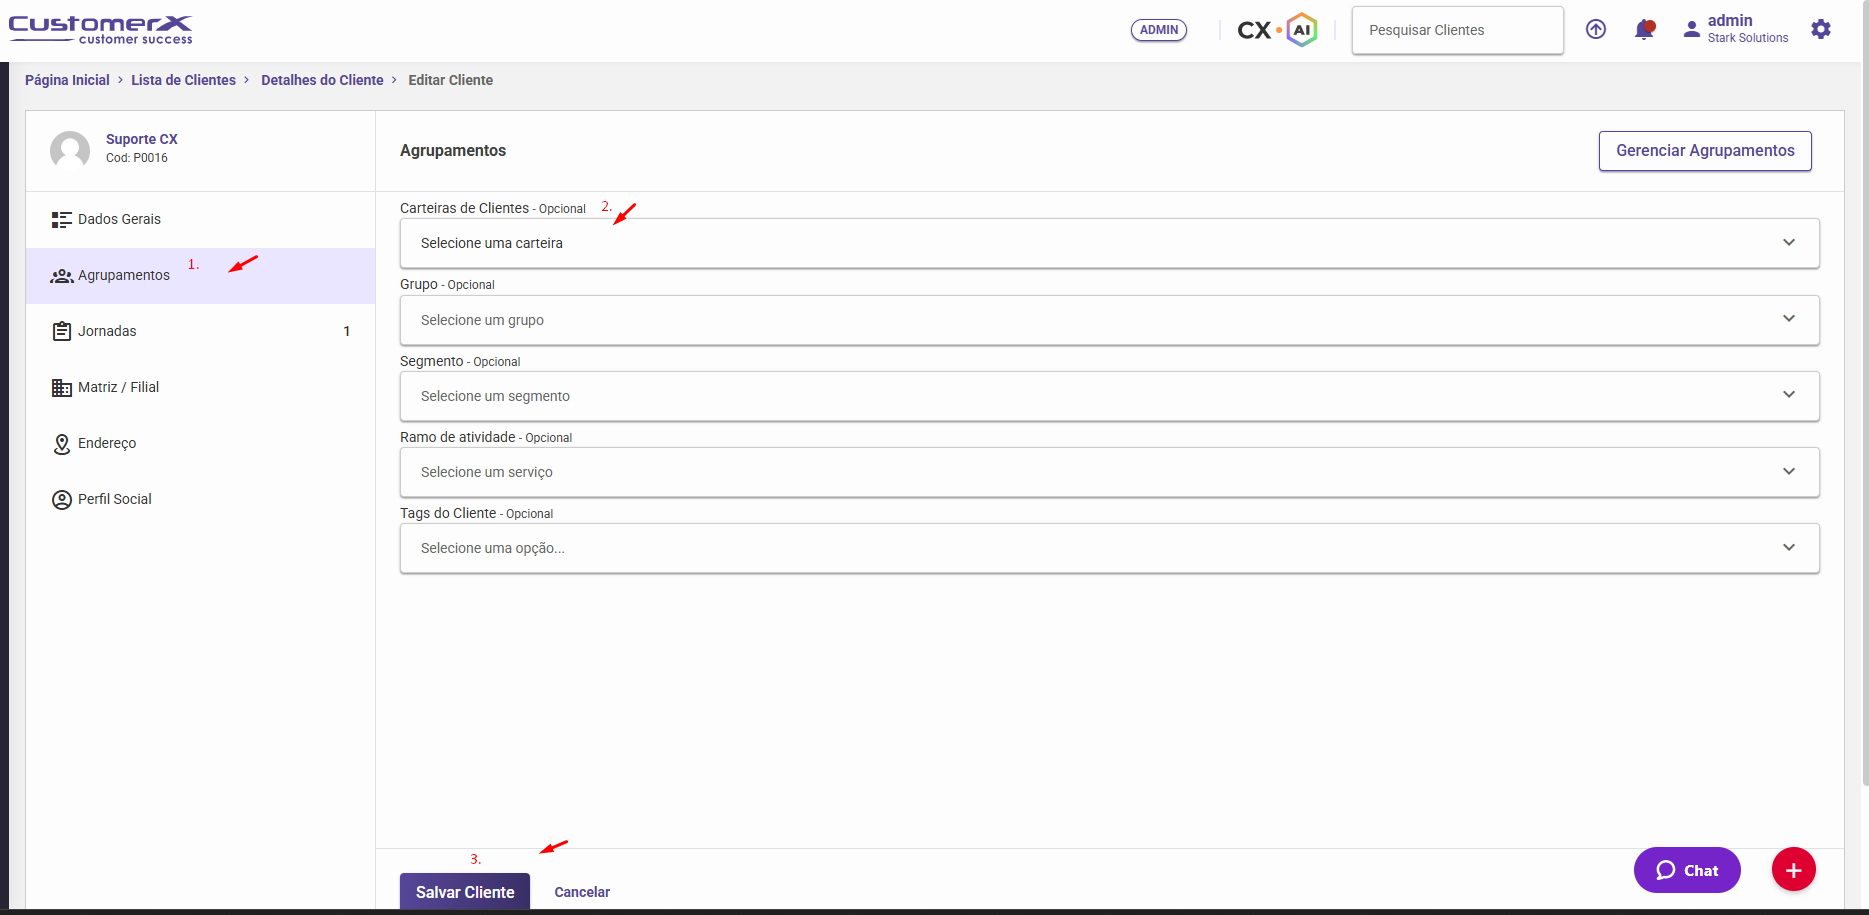Click the Jornadas clipboard icon
1869x915 pixels.
click(62, 331)
